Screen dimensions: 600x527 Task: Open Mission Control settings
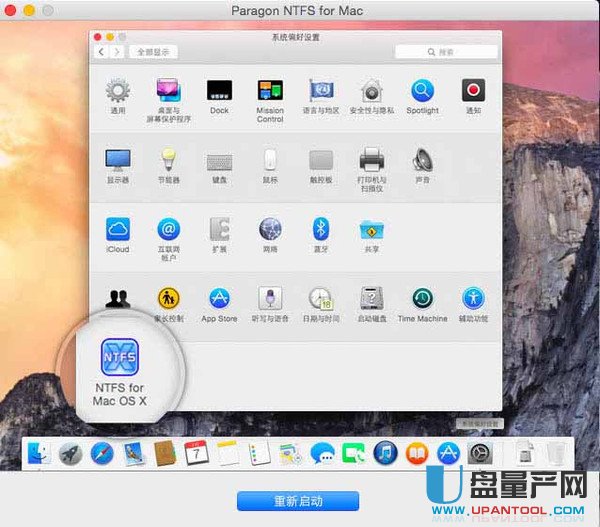(x=270, y=91)
